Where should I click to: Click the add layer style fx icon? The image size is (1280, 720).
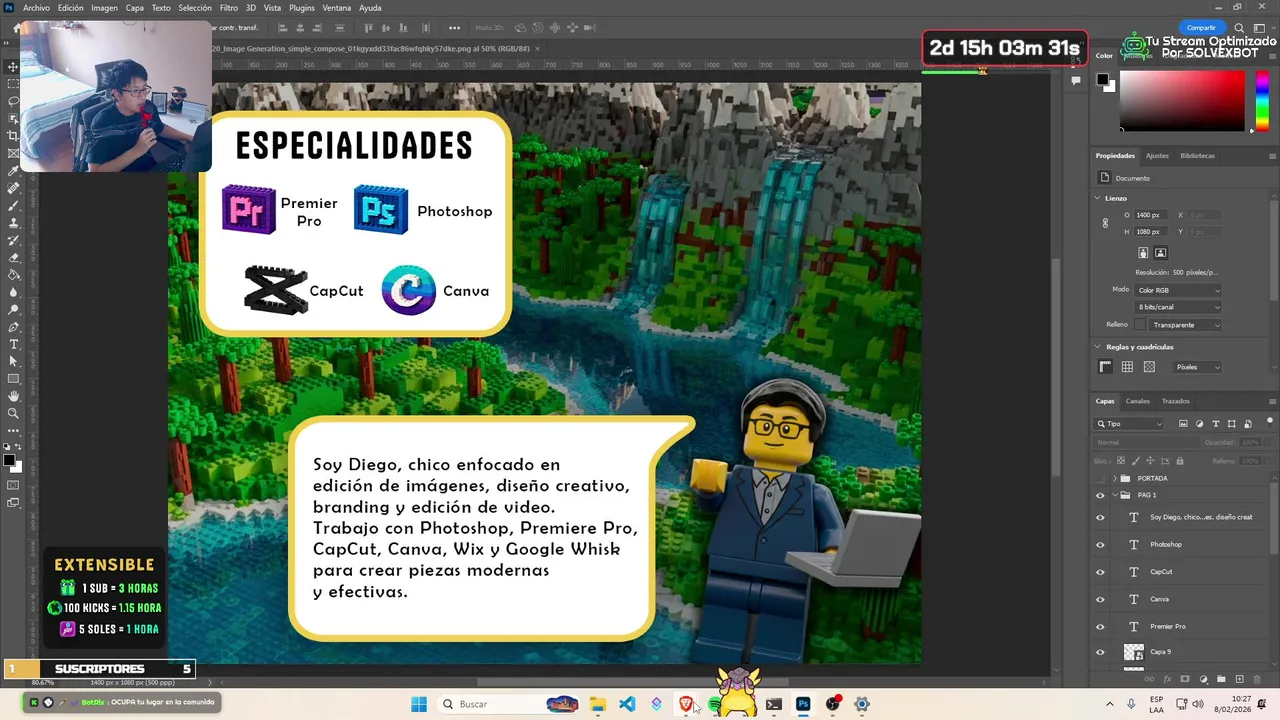1168,679
